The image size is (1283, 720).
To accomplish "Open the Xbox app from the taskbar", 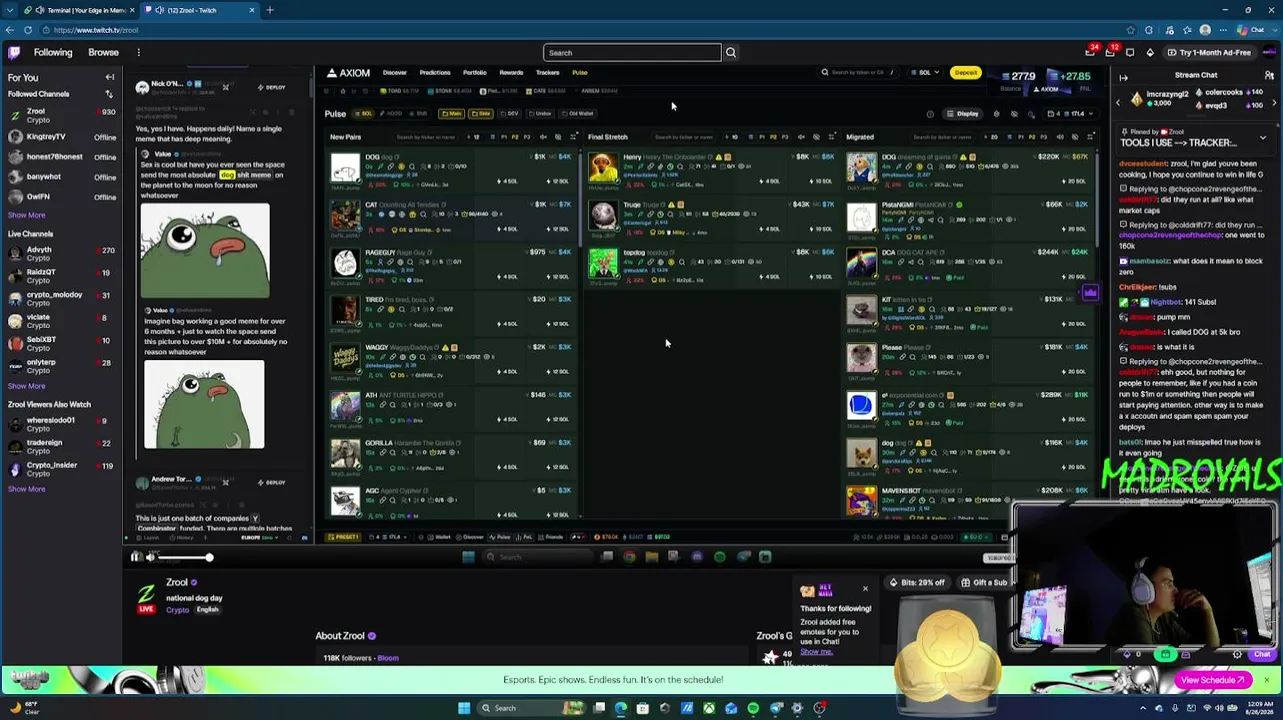I will (709, 708).
